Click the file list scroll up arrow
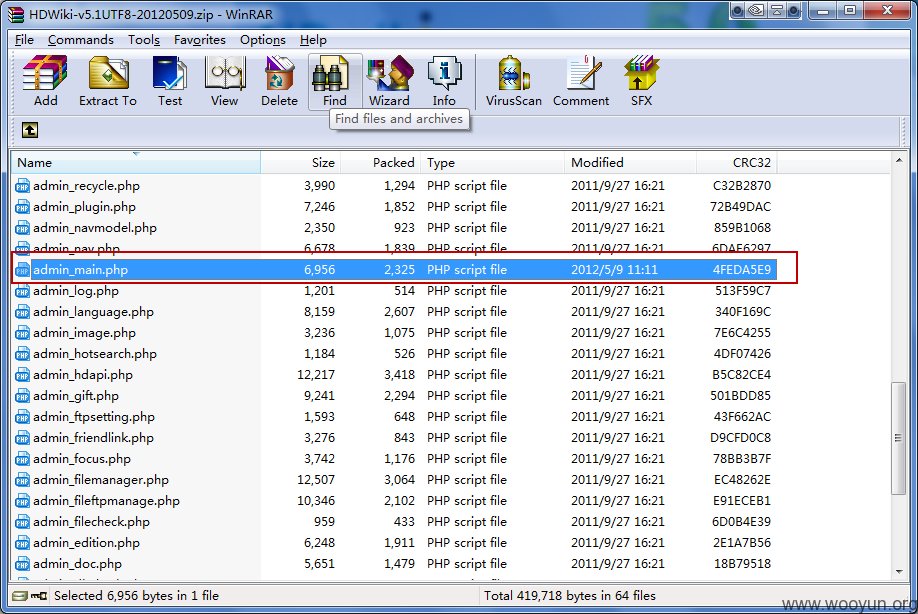The width and height of the screenshot is (918, 614). (x=899, y=160)
